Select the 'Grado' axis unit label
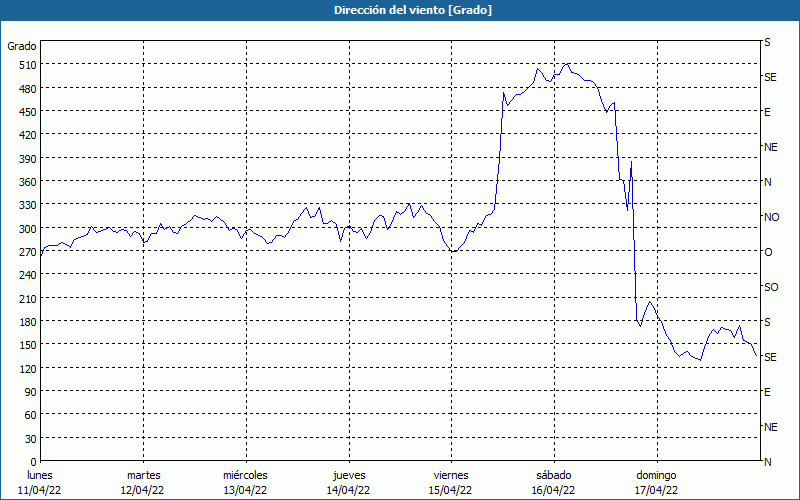This screenshot has height=500, width=800. [22, 46]
